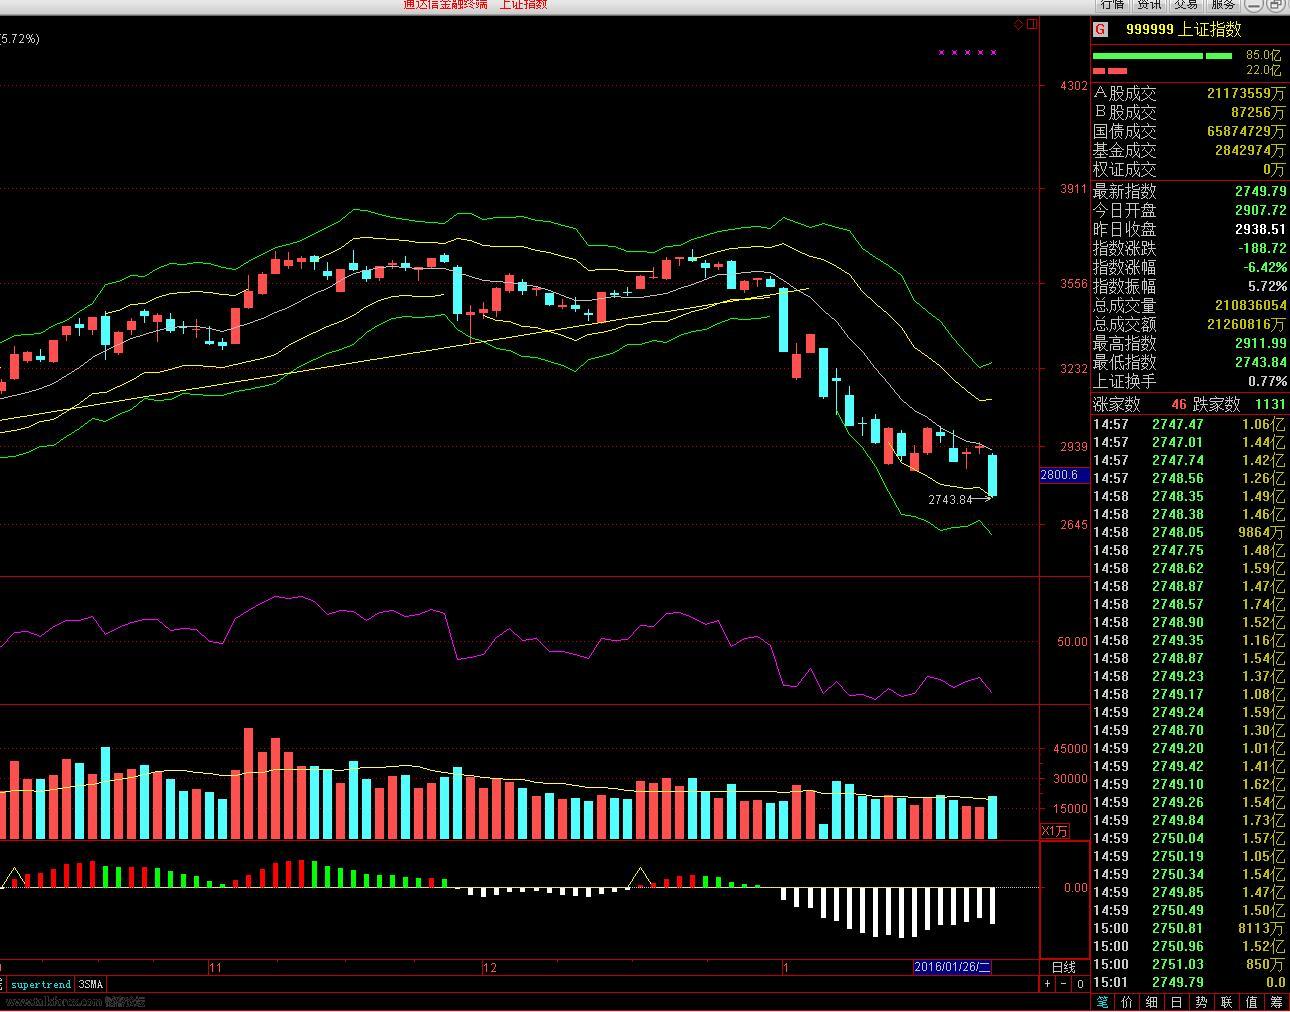Viewport: 1290px width, 1012px height.
Task: Switch to 价 price tab
Action: pos(1127,1002)
